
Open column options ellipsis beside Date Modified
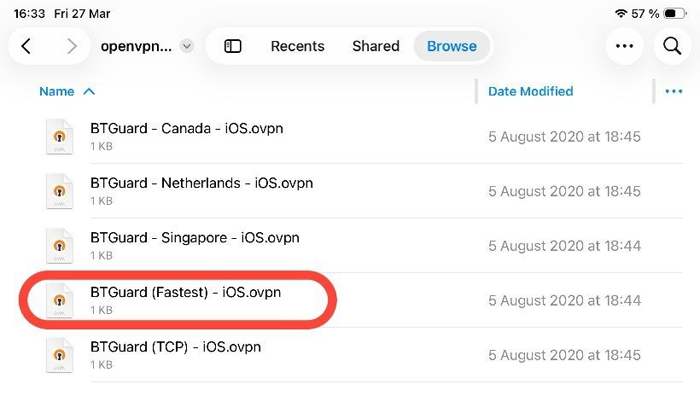click(673, 92)
